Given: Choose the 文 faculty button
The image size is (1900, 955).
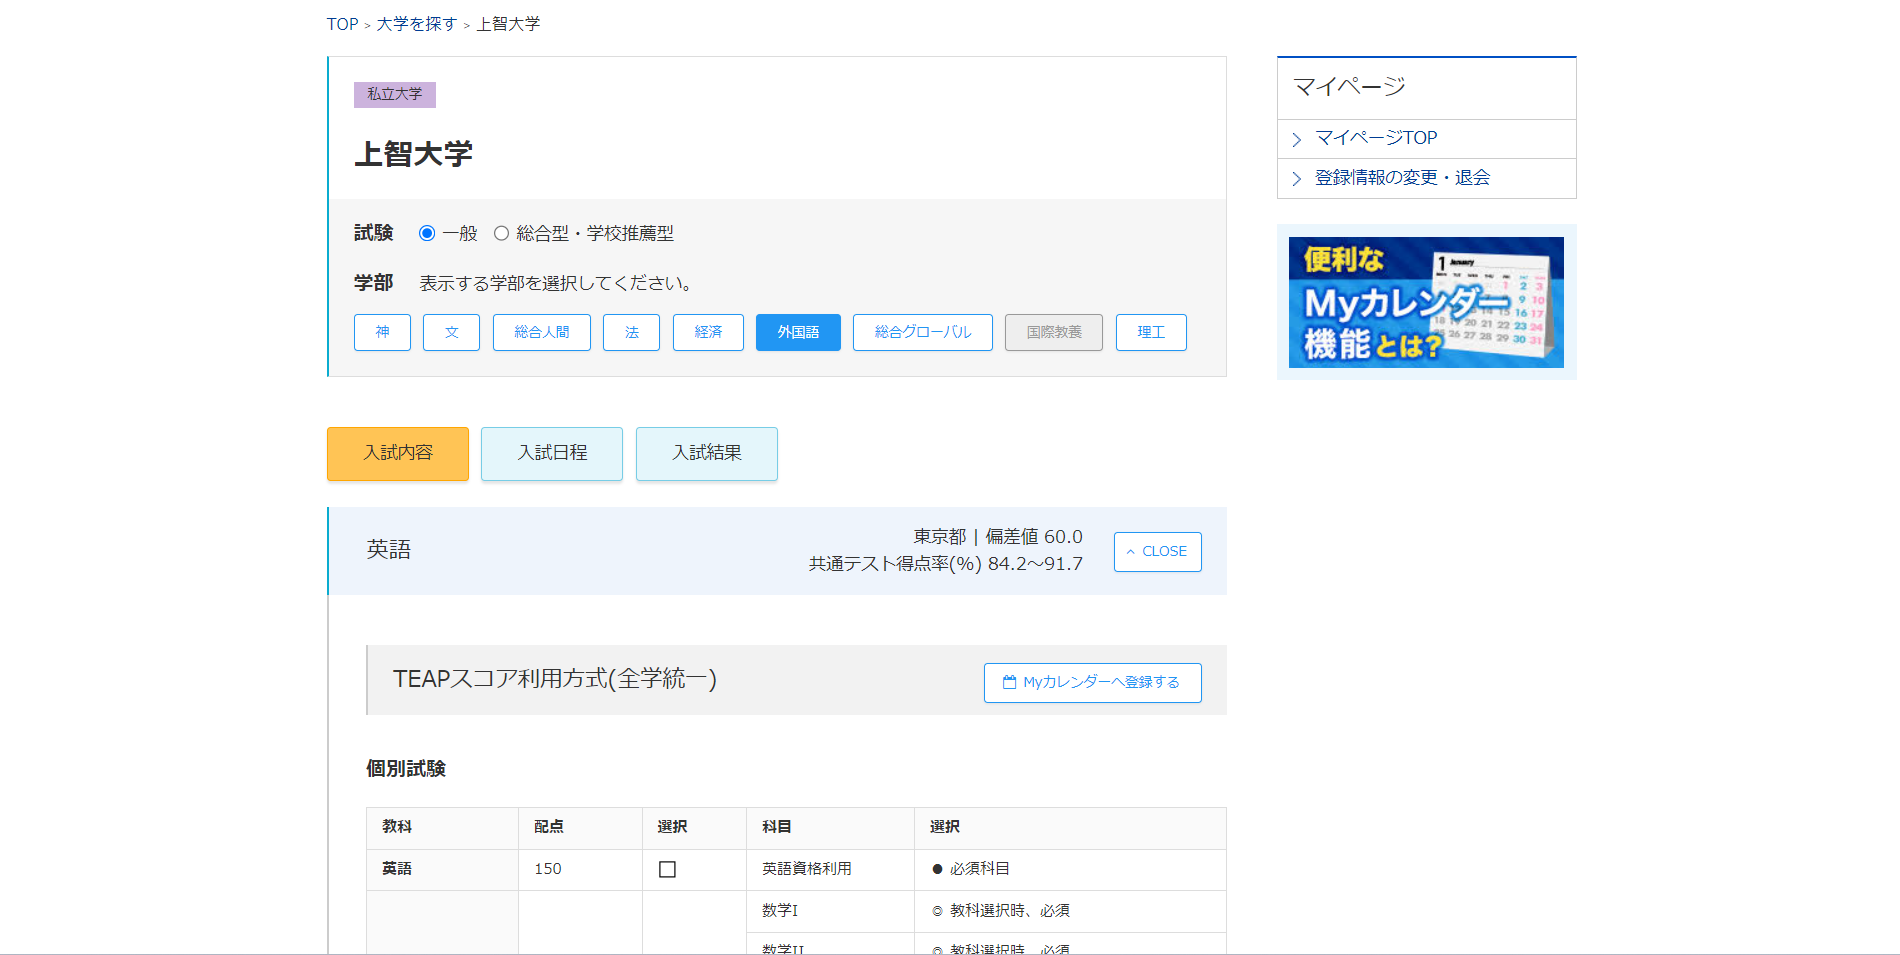Looking at the screenshot, I should [451, 332].
